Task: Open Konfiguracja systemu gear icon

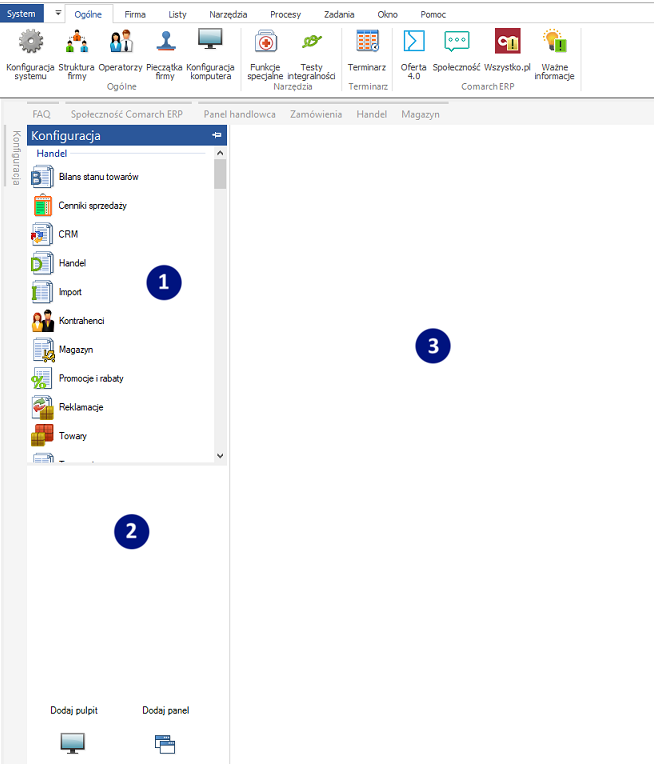Action: [31, 41]
